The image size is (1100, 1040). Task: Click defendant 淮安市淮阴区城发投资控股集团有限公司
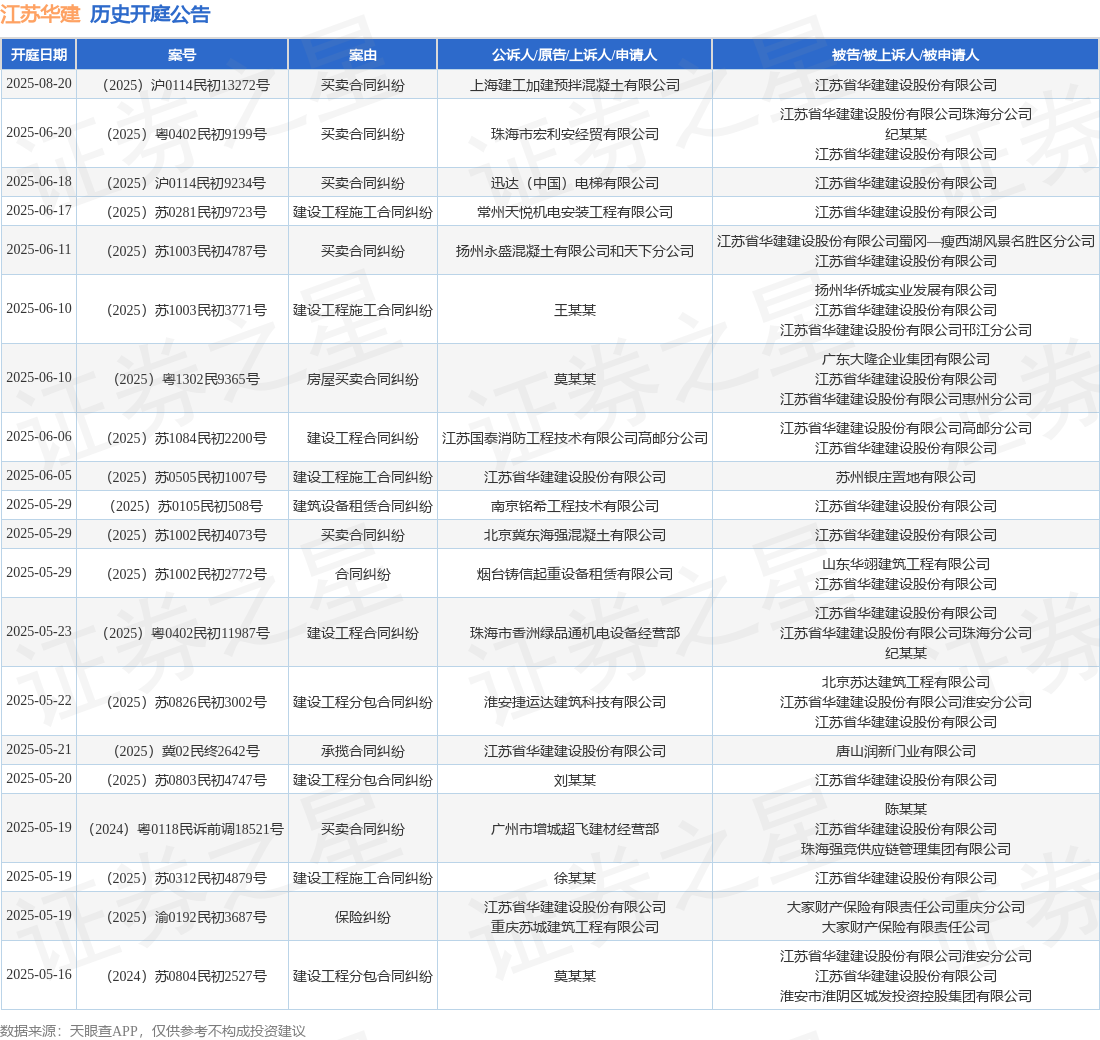[x=906, y=996]
